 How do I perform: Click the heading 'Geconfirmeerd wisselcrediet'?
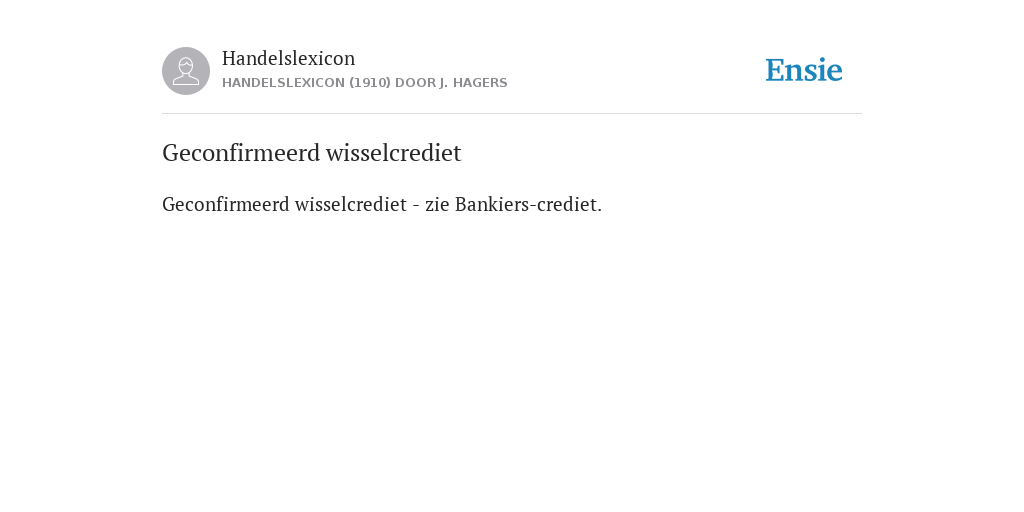coord(312,153)
